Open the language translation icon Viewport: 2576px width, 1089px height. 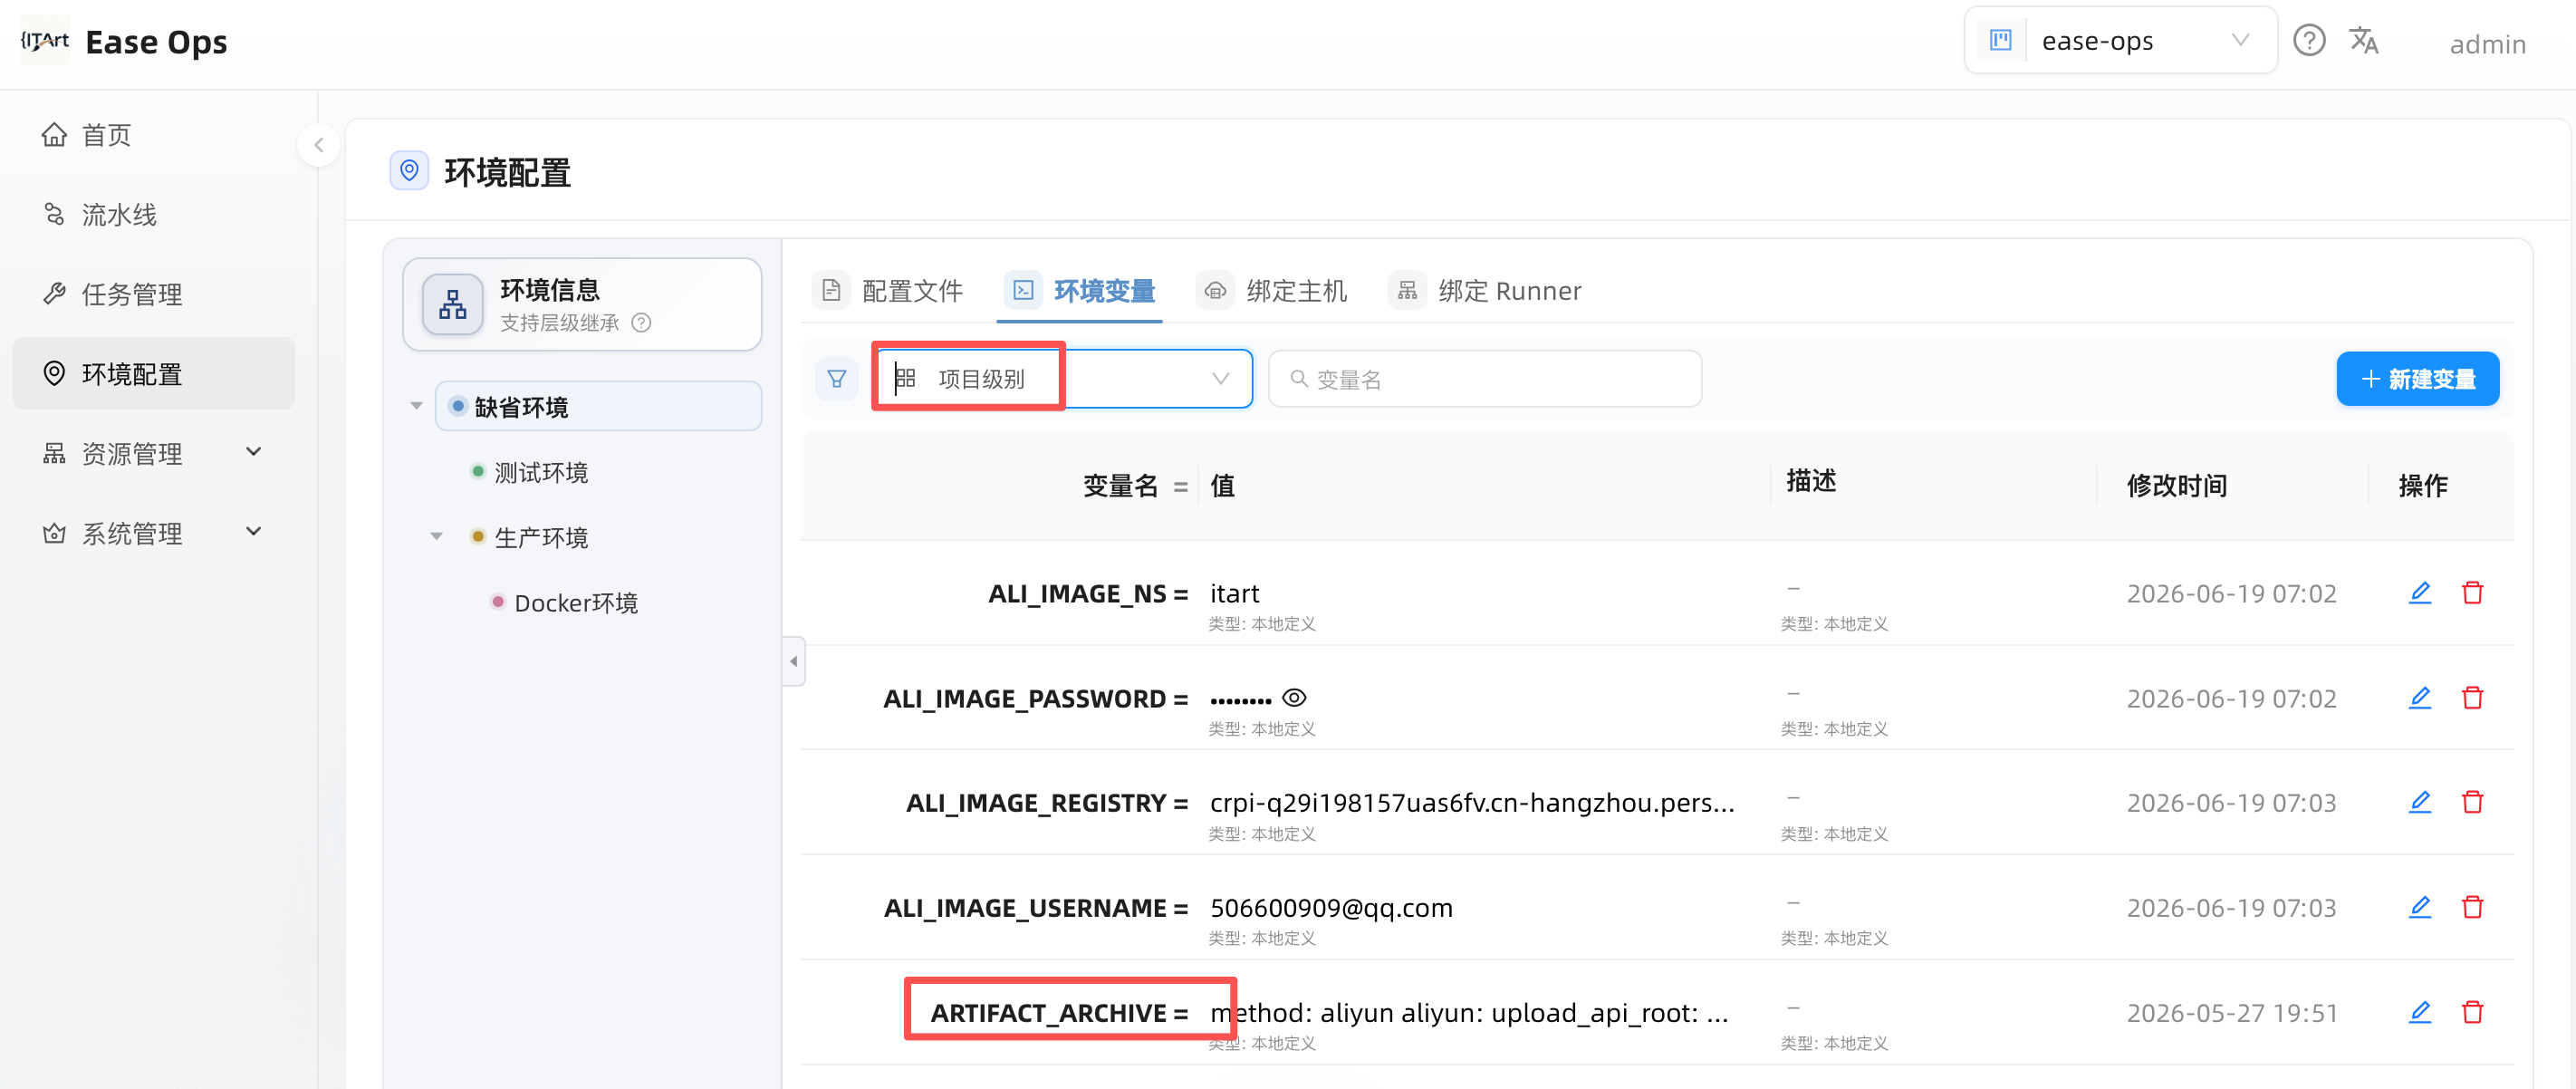point(2364,41)
